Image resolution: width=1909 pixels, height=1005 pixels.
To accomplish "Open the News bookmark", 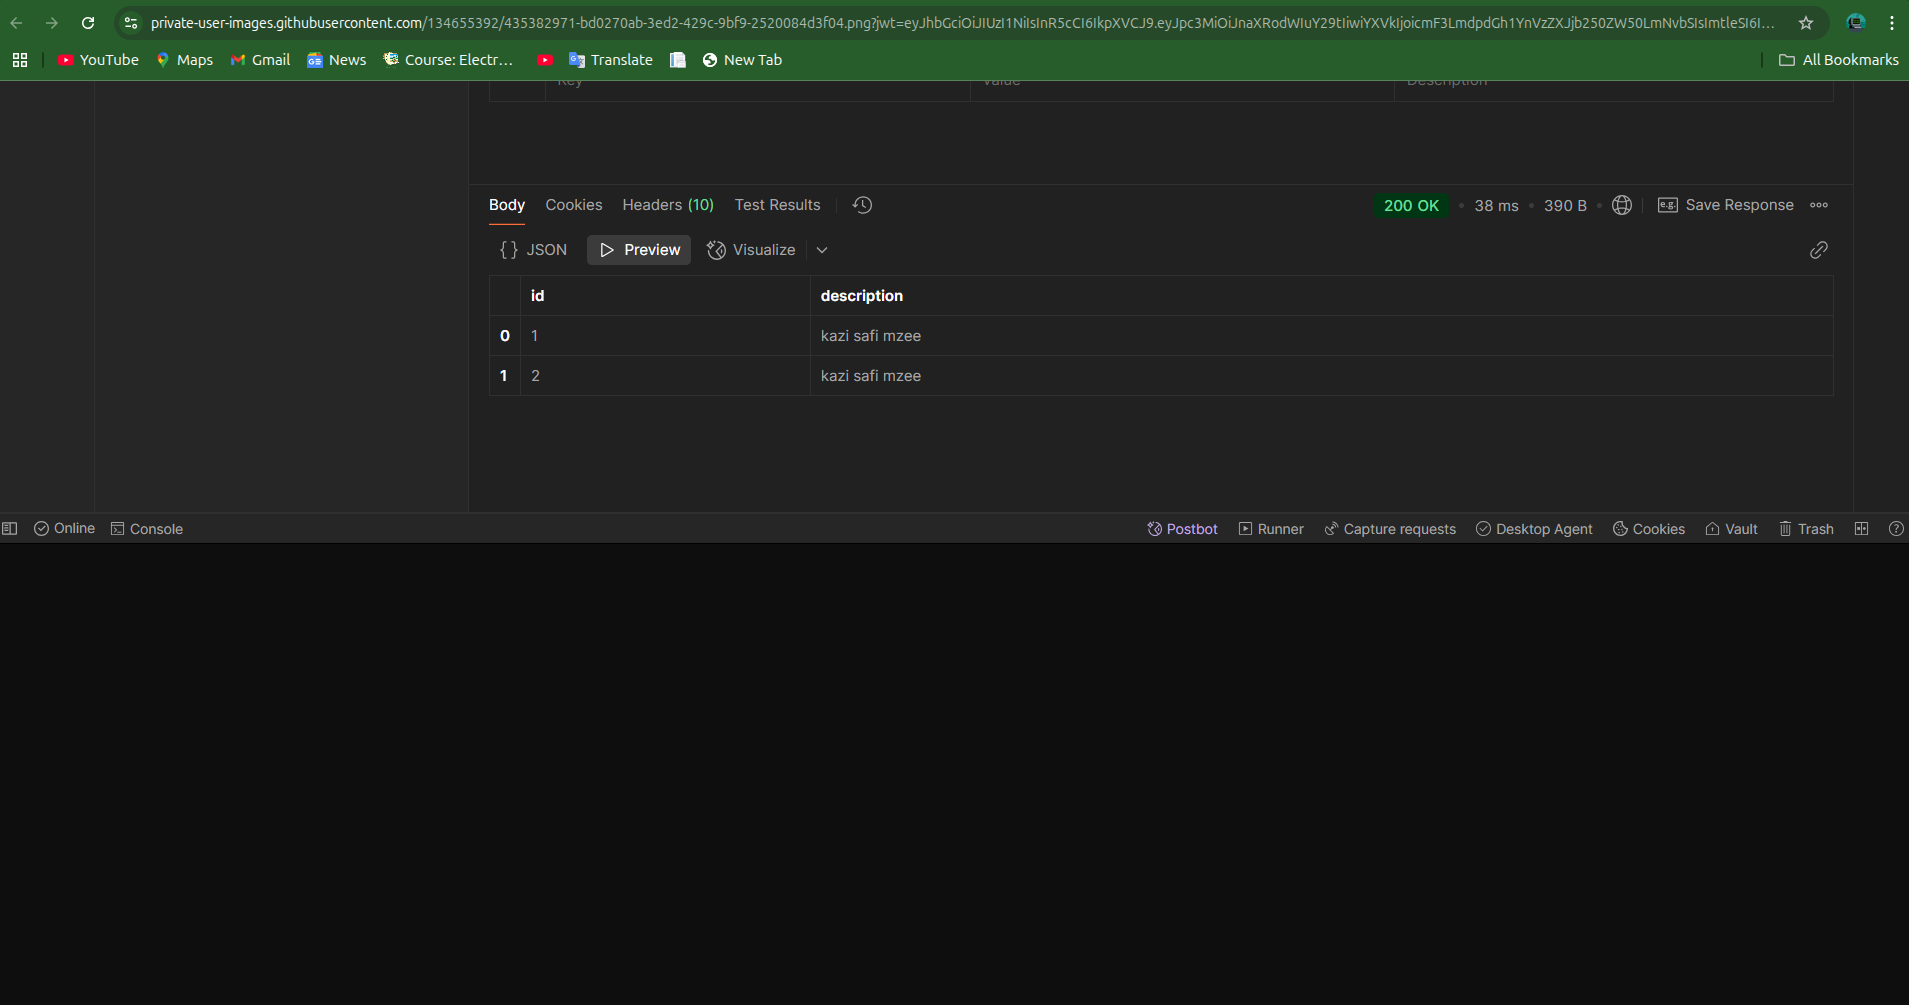I will click(x=337, y=60).
